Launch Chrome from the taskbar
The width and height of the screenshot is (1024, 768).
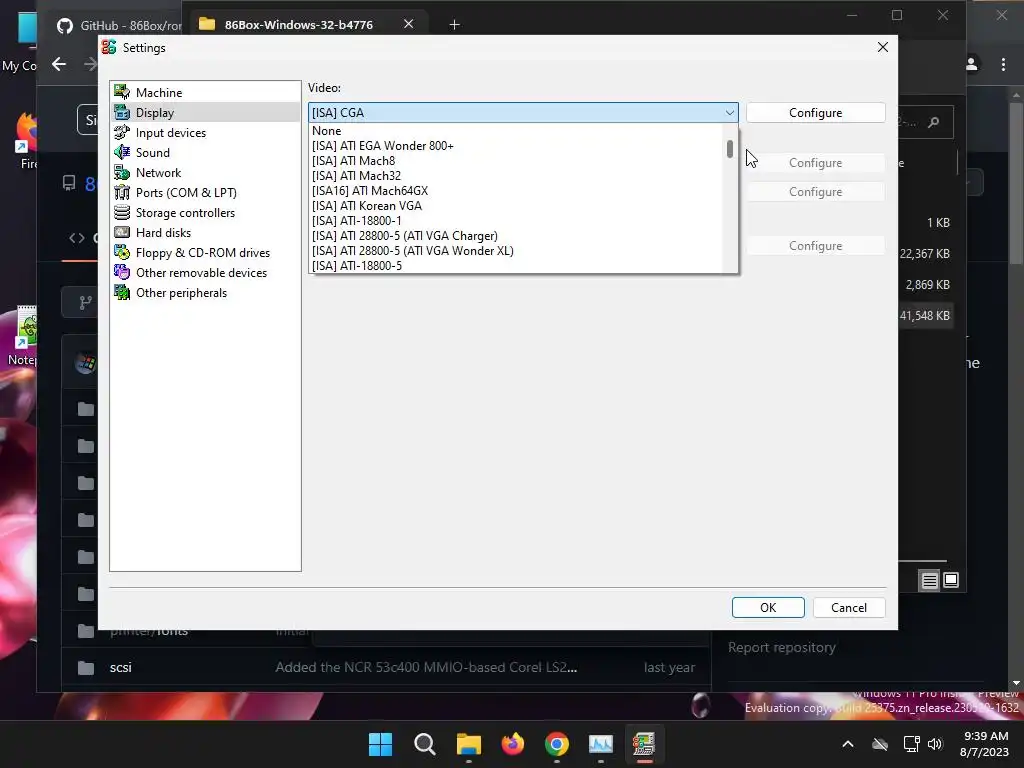point(556,744)
